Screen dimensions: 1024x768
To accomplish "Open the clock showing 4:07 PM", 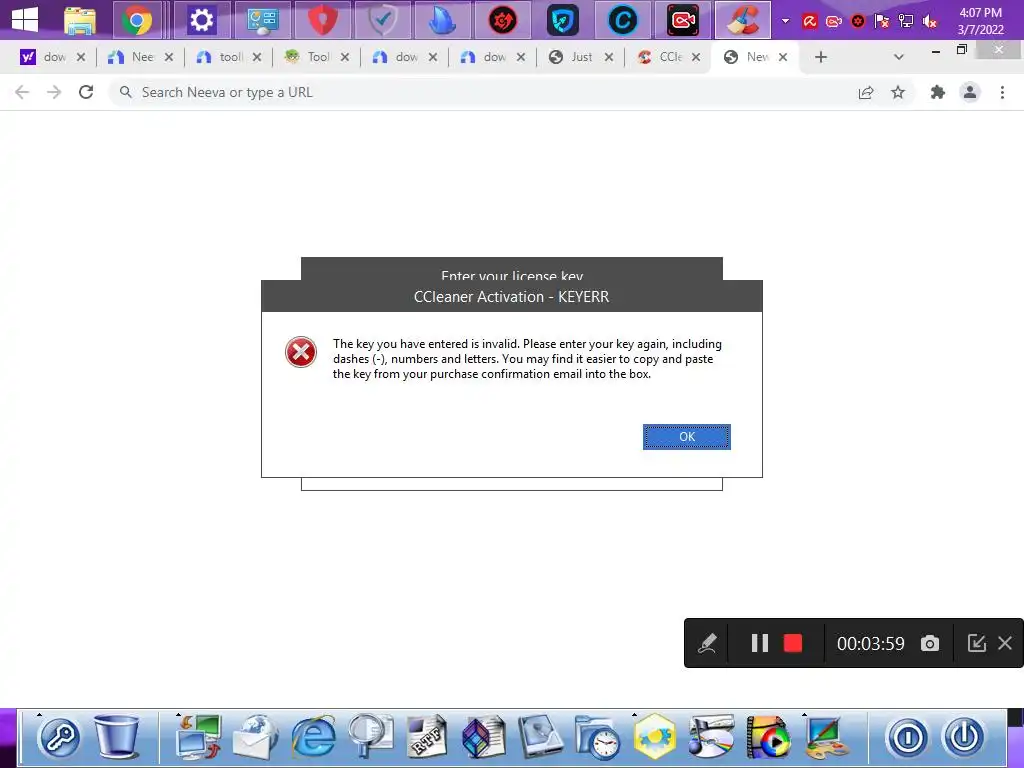I will (980, 21).
